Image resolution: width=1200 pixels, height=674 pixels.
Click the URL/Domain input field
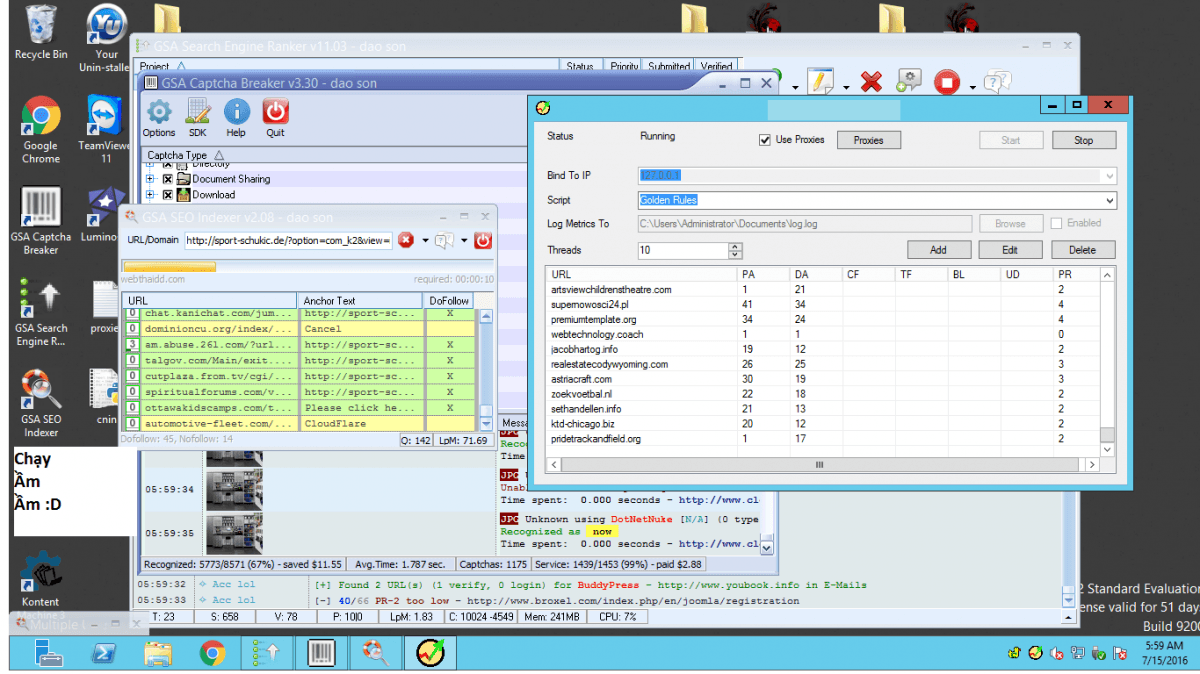[288, 240]
